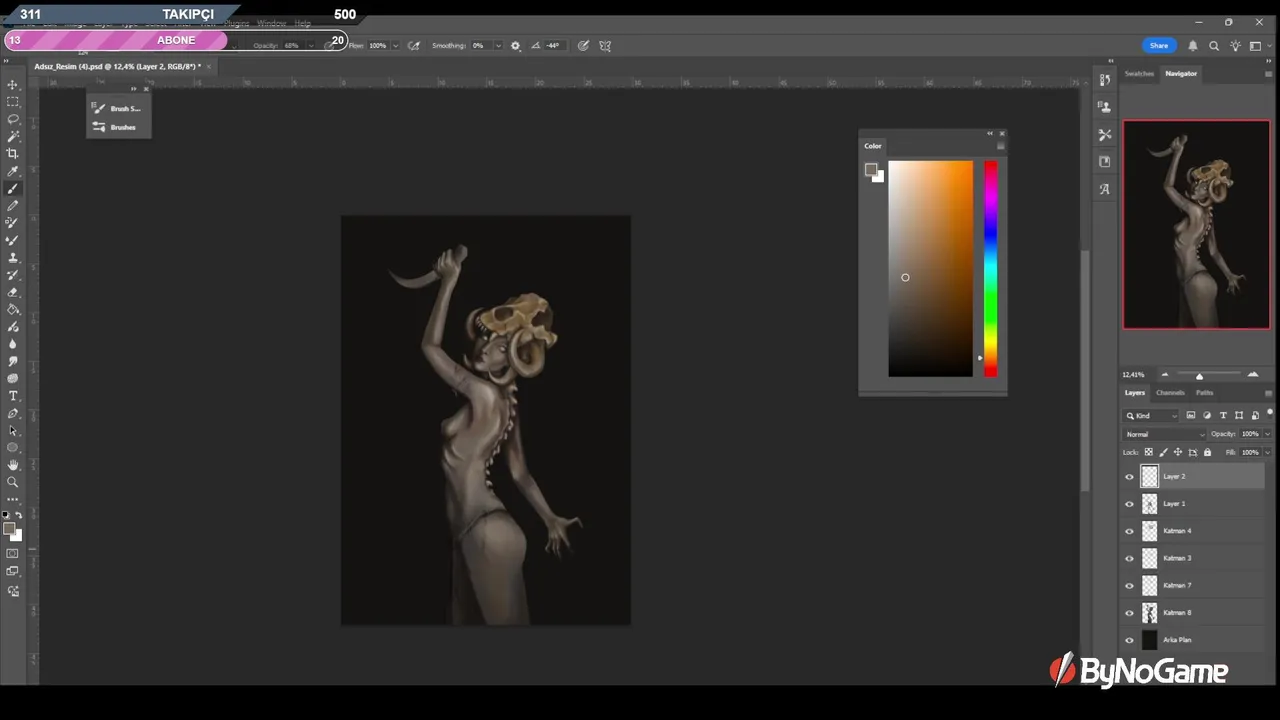Image resolution: width=1280 pixels, height=720 pixels.
Task: Toggle lock all padlock icon
Action: tap(1207, 452)
